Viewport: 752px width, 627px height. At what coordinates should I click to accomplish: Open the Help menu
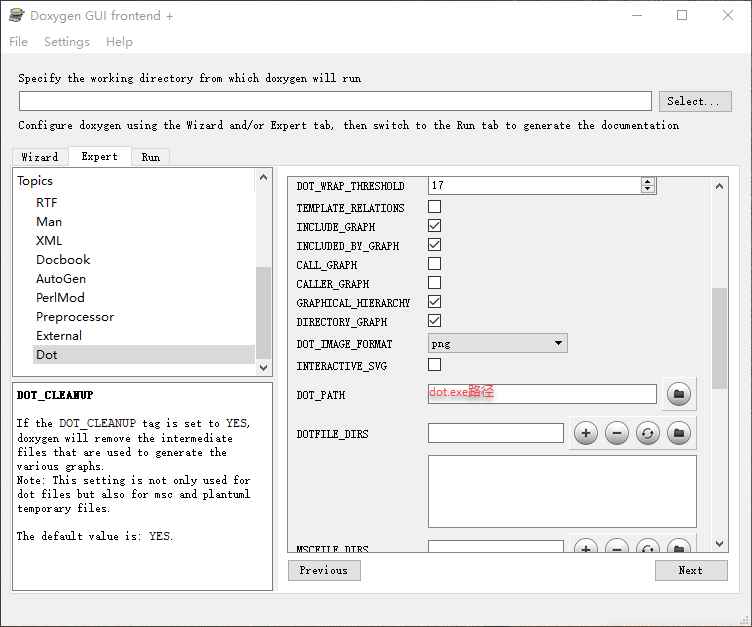[x=119, y=42]
